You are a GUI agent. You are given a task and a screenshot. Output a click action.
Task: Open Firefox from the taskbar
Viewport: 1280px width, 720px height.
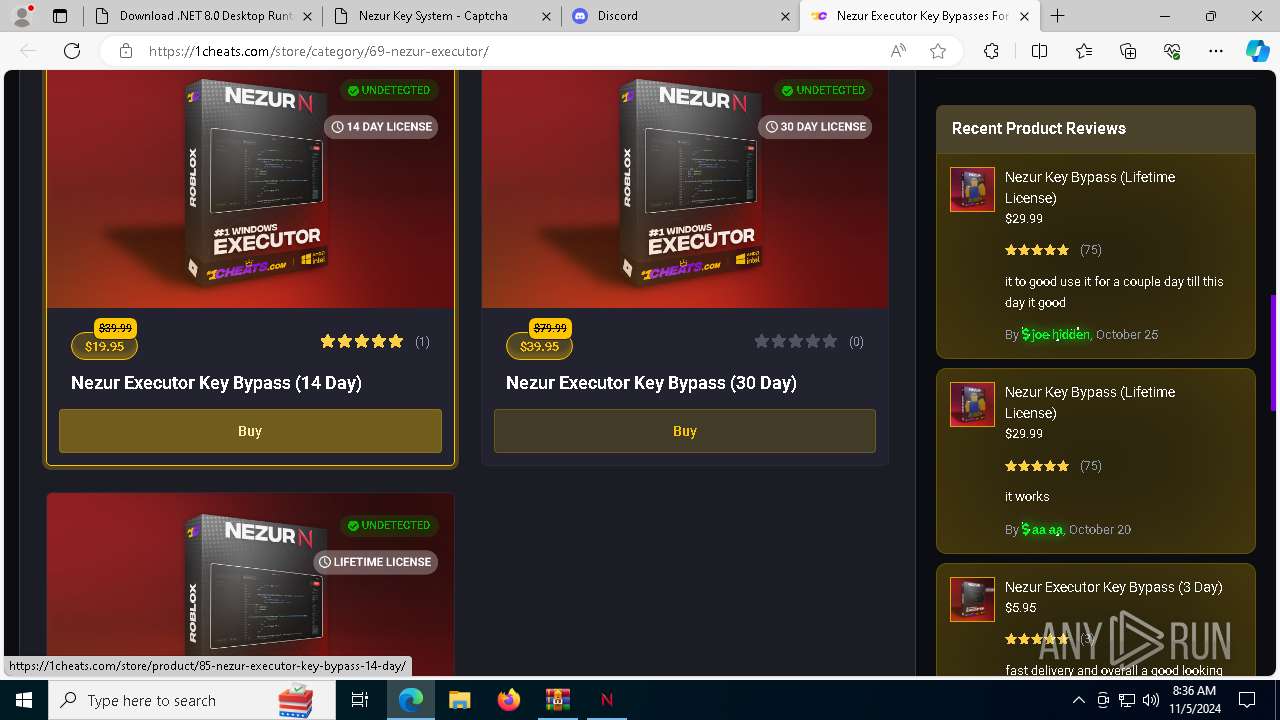coord(509,700)
